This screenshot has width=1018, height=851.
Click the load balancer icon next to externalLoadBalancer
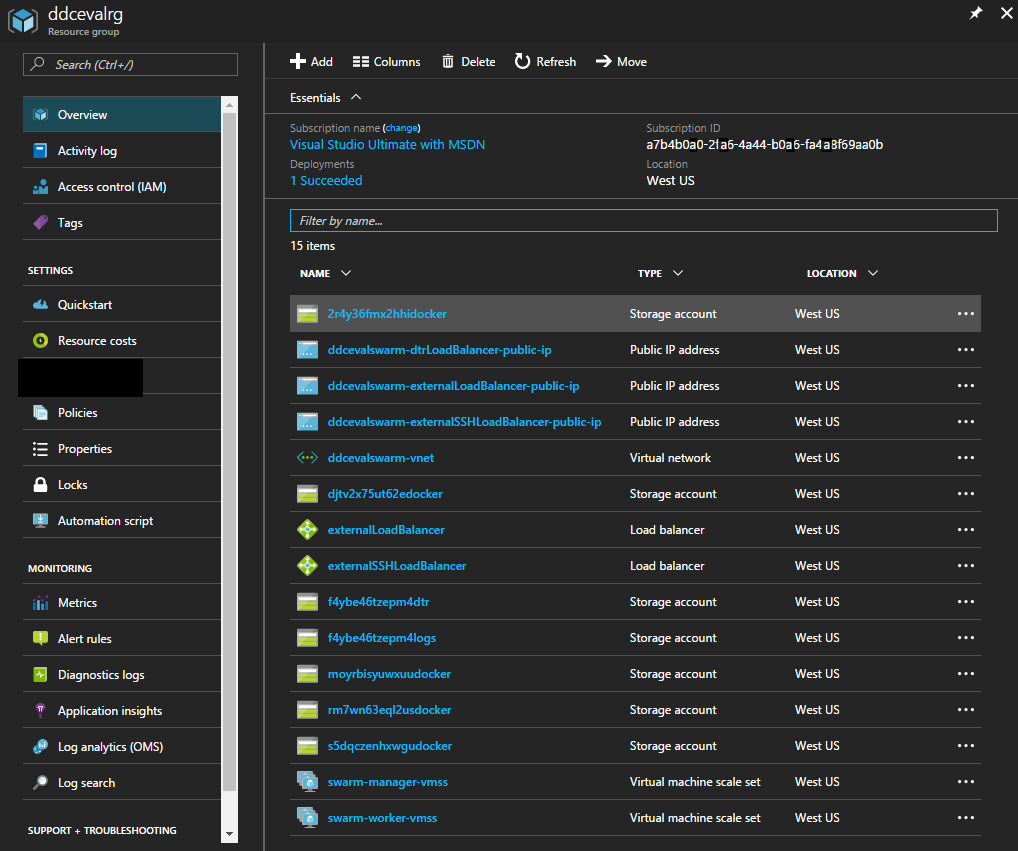click(x=307, y=529)
